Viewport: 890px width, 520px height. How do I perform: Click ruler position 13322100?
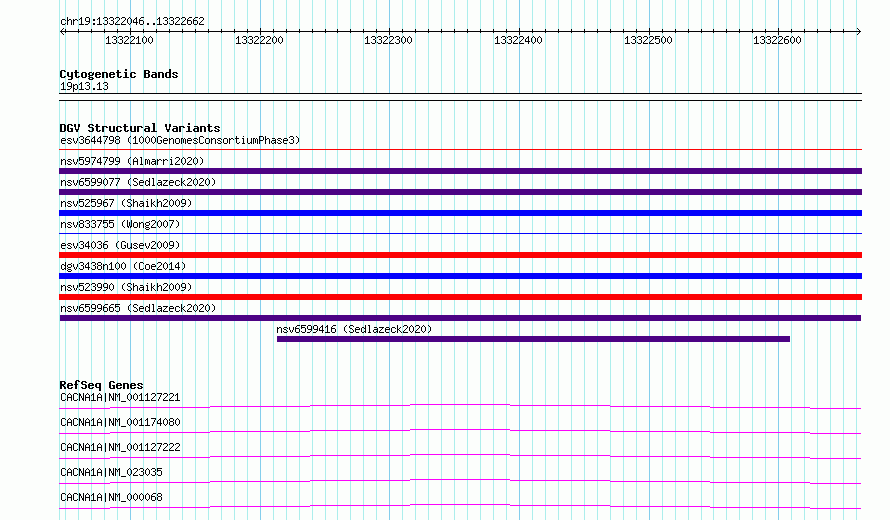click(x=129, y=40)
